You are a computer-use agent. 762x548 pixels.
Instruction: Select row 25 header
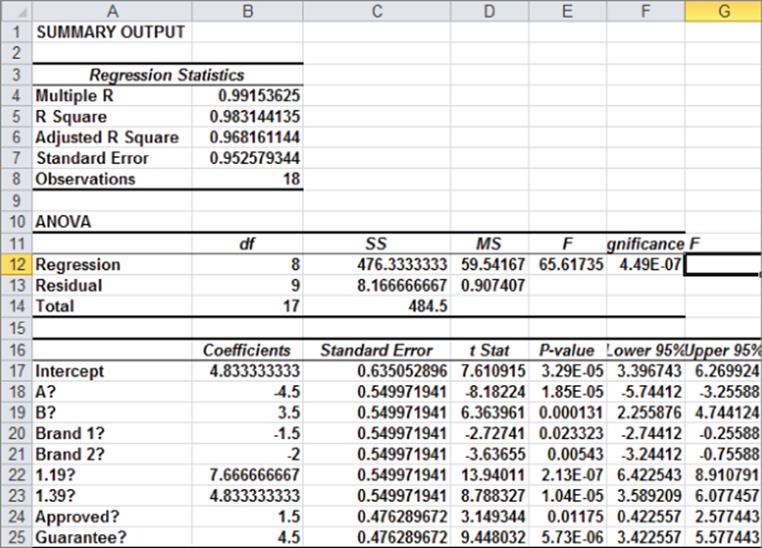[17, 537]
